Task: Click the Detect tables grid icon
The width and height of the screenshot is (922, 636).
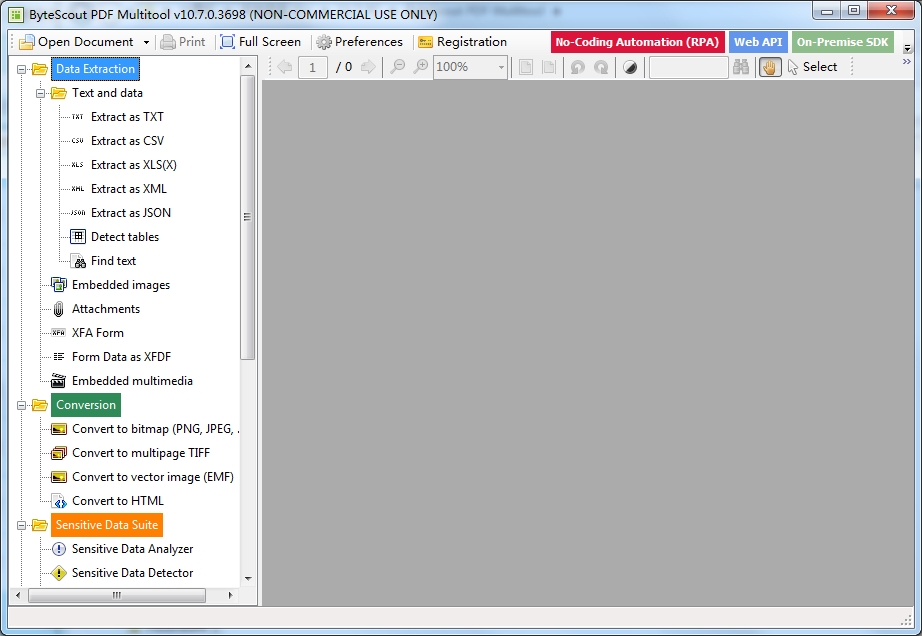Action: pos(78,237)
